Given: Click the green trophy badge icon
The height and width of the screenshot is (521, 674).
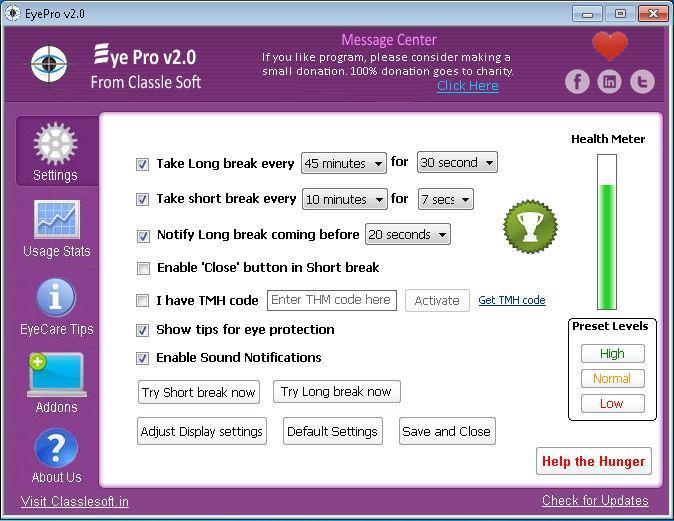Looking at the screenshot, I should (x=529, y=227).
